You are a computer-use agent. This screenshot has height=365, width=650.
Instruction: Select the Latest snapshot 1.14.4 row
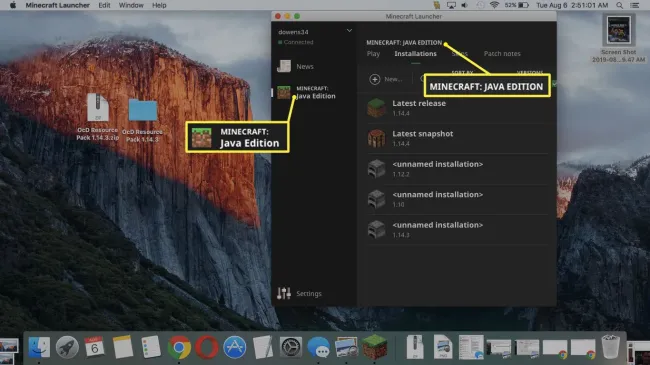point(457,138)
